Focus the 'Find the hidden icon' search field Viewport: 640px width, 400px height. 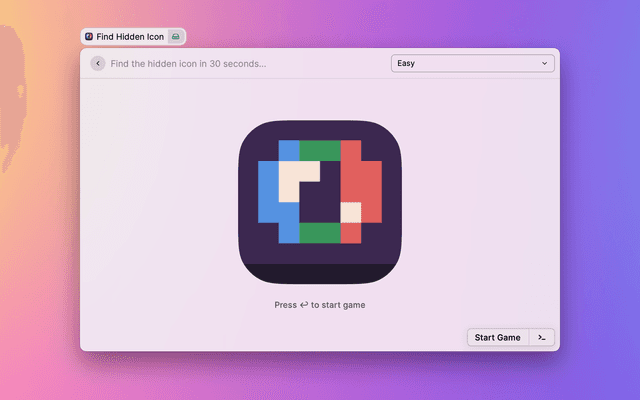click(240, 63)
